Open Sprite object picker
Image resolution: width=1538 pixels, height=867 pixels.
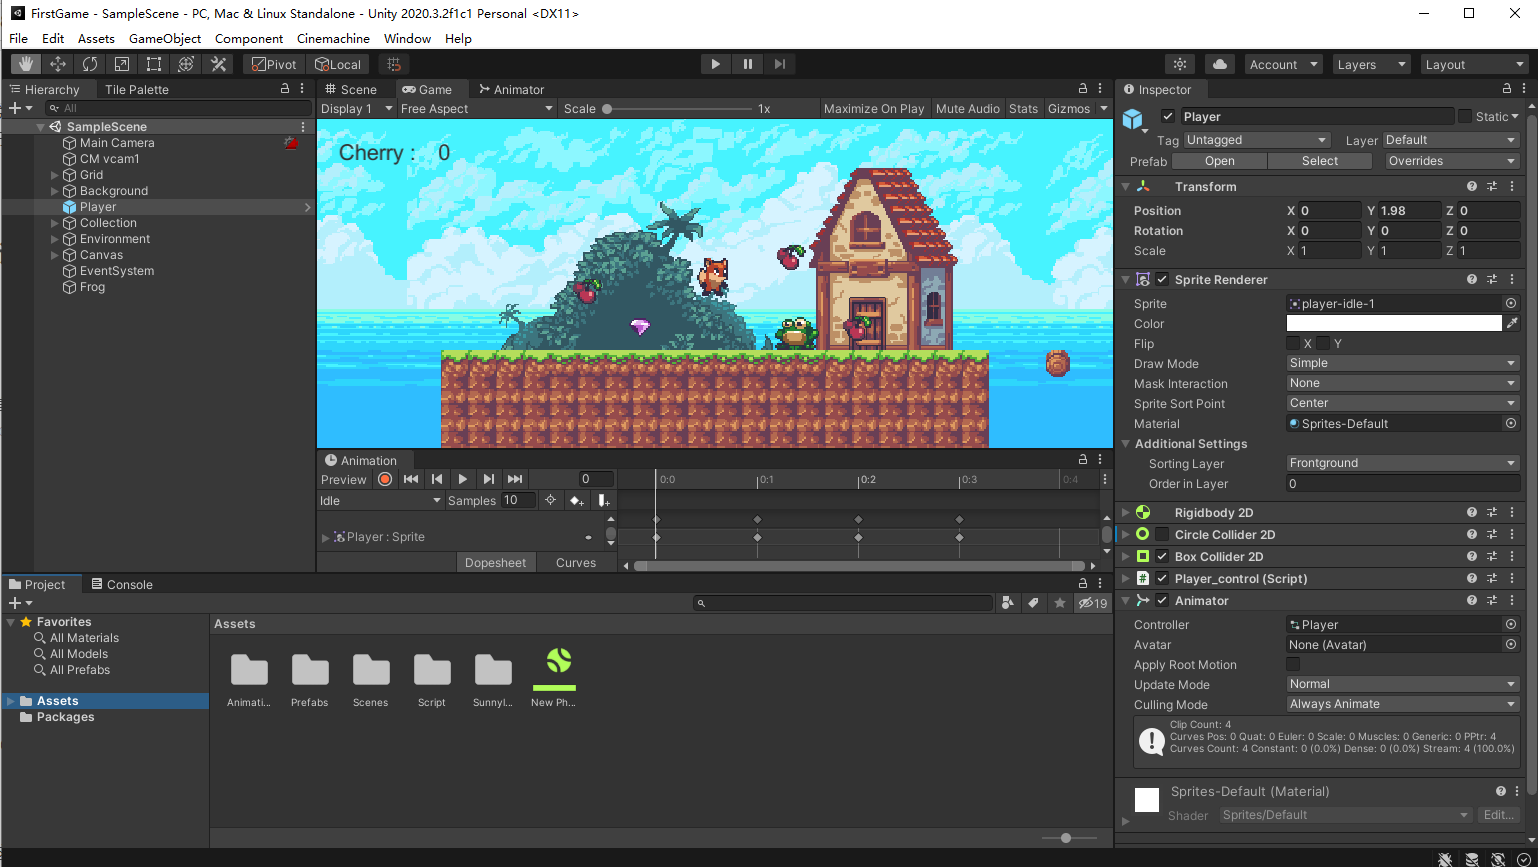point(1511,303)
